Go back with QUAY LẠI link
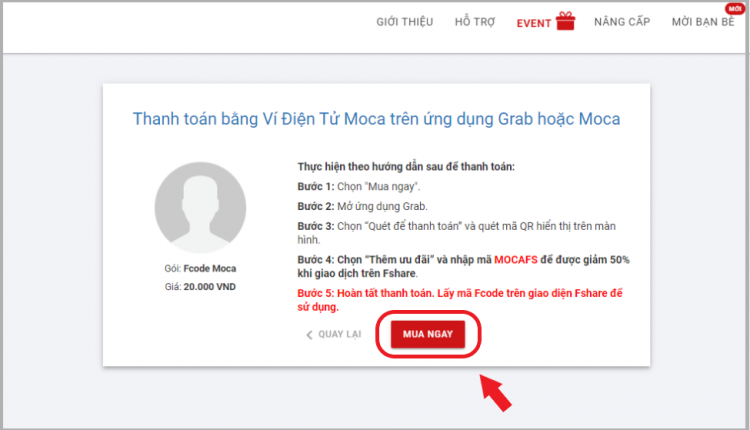The height and width of the screenshot is (430, 750). (x=333, y=334)
